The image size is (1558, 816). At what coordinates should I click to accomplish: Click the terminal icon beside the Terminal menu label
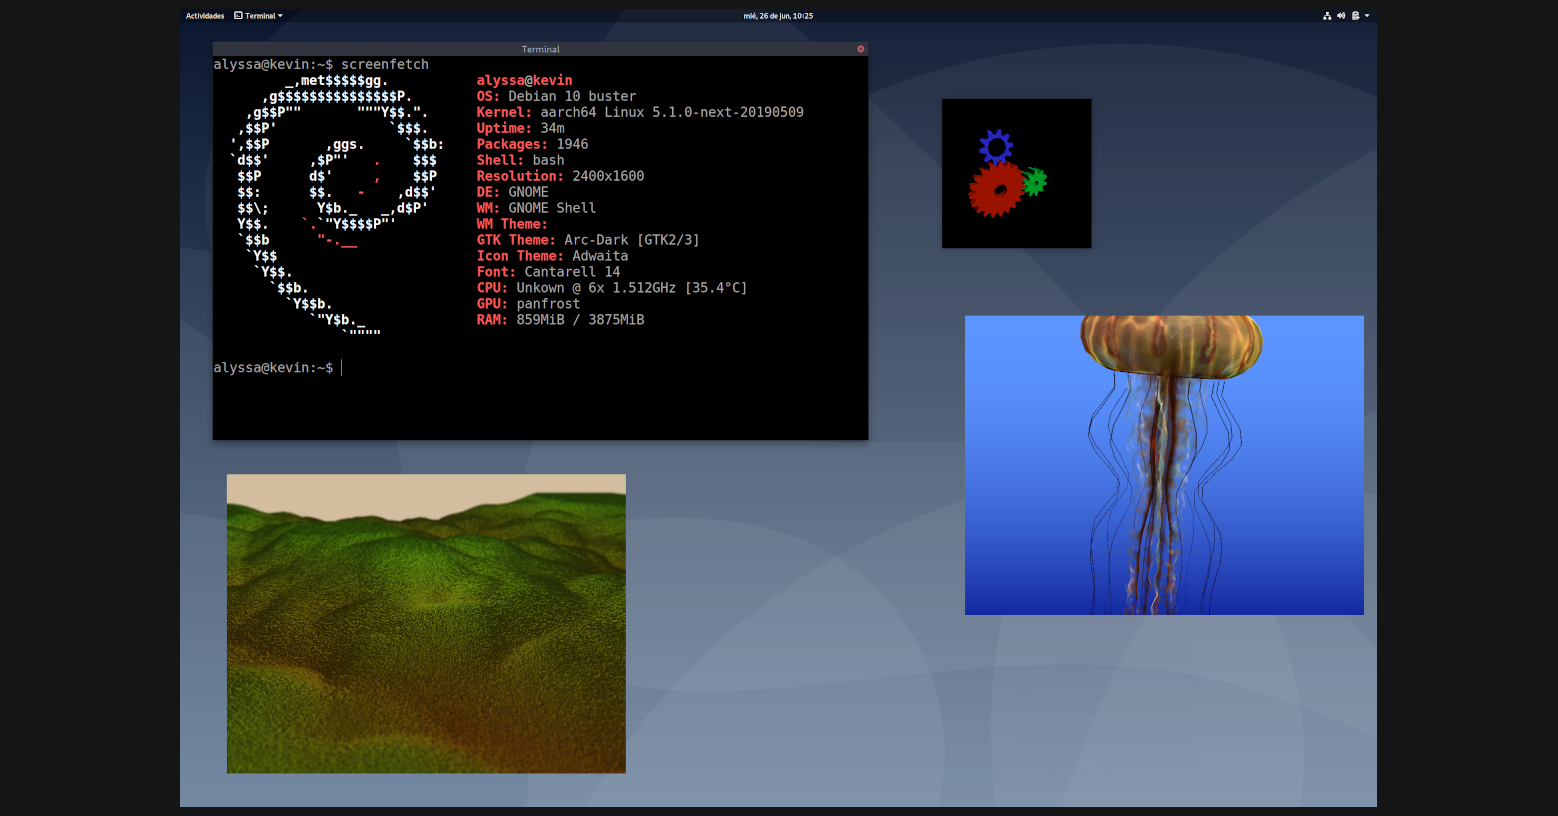point(238,16)
